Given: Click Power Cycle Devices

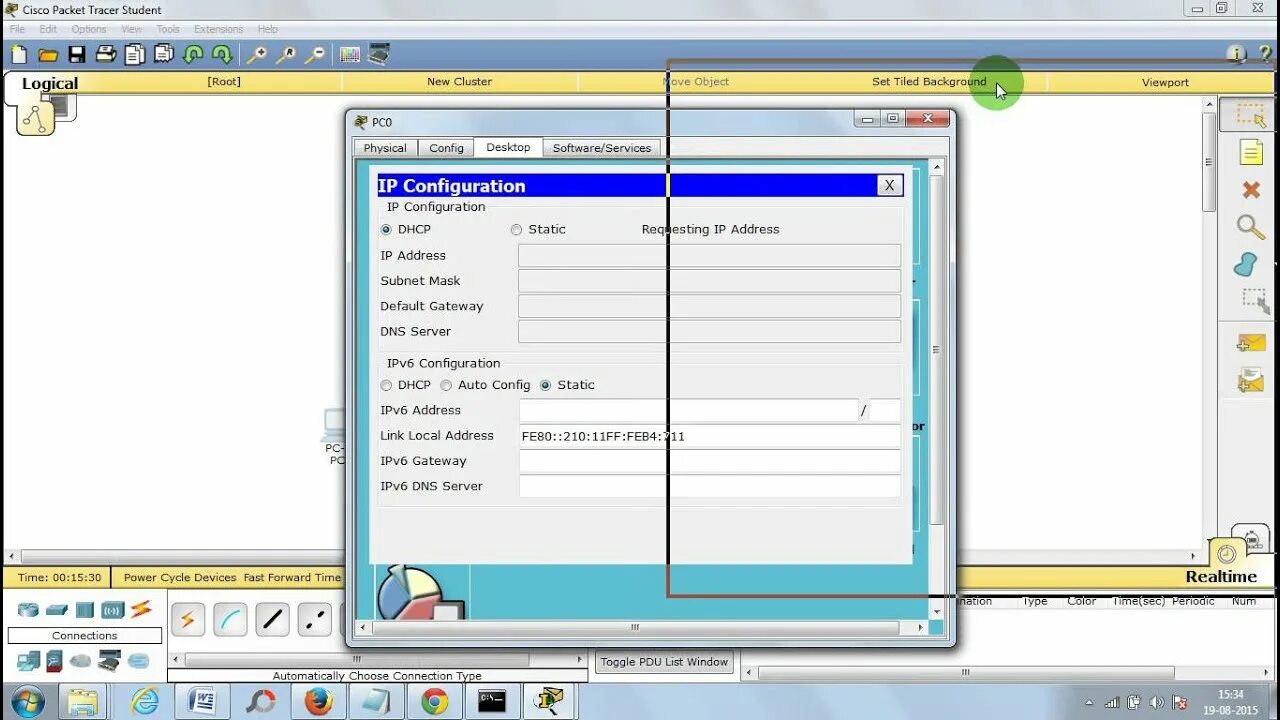Looking at the screenshot, I should tap(180, 577).
